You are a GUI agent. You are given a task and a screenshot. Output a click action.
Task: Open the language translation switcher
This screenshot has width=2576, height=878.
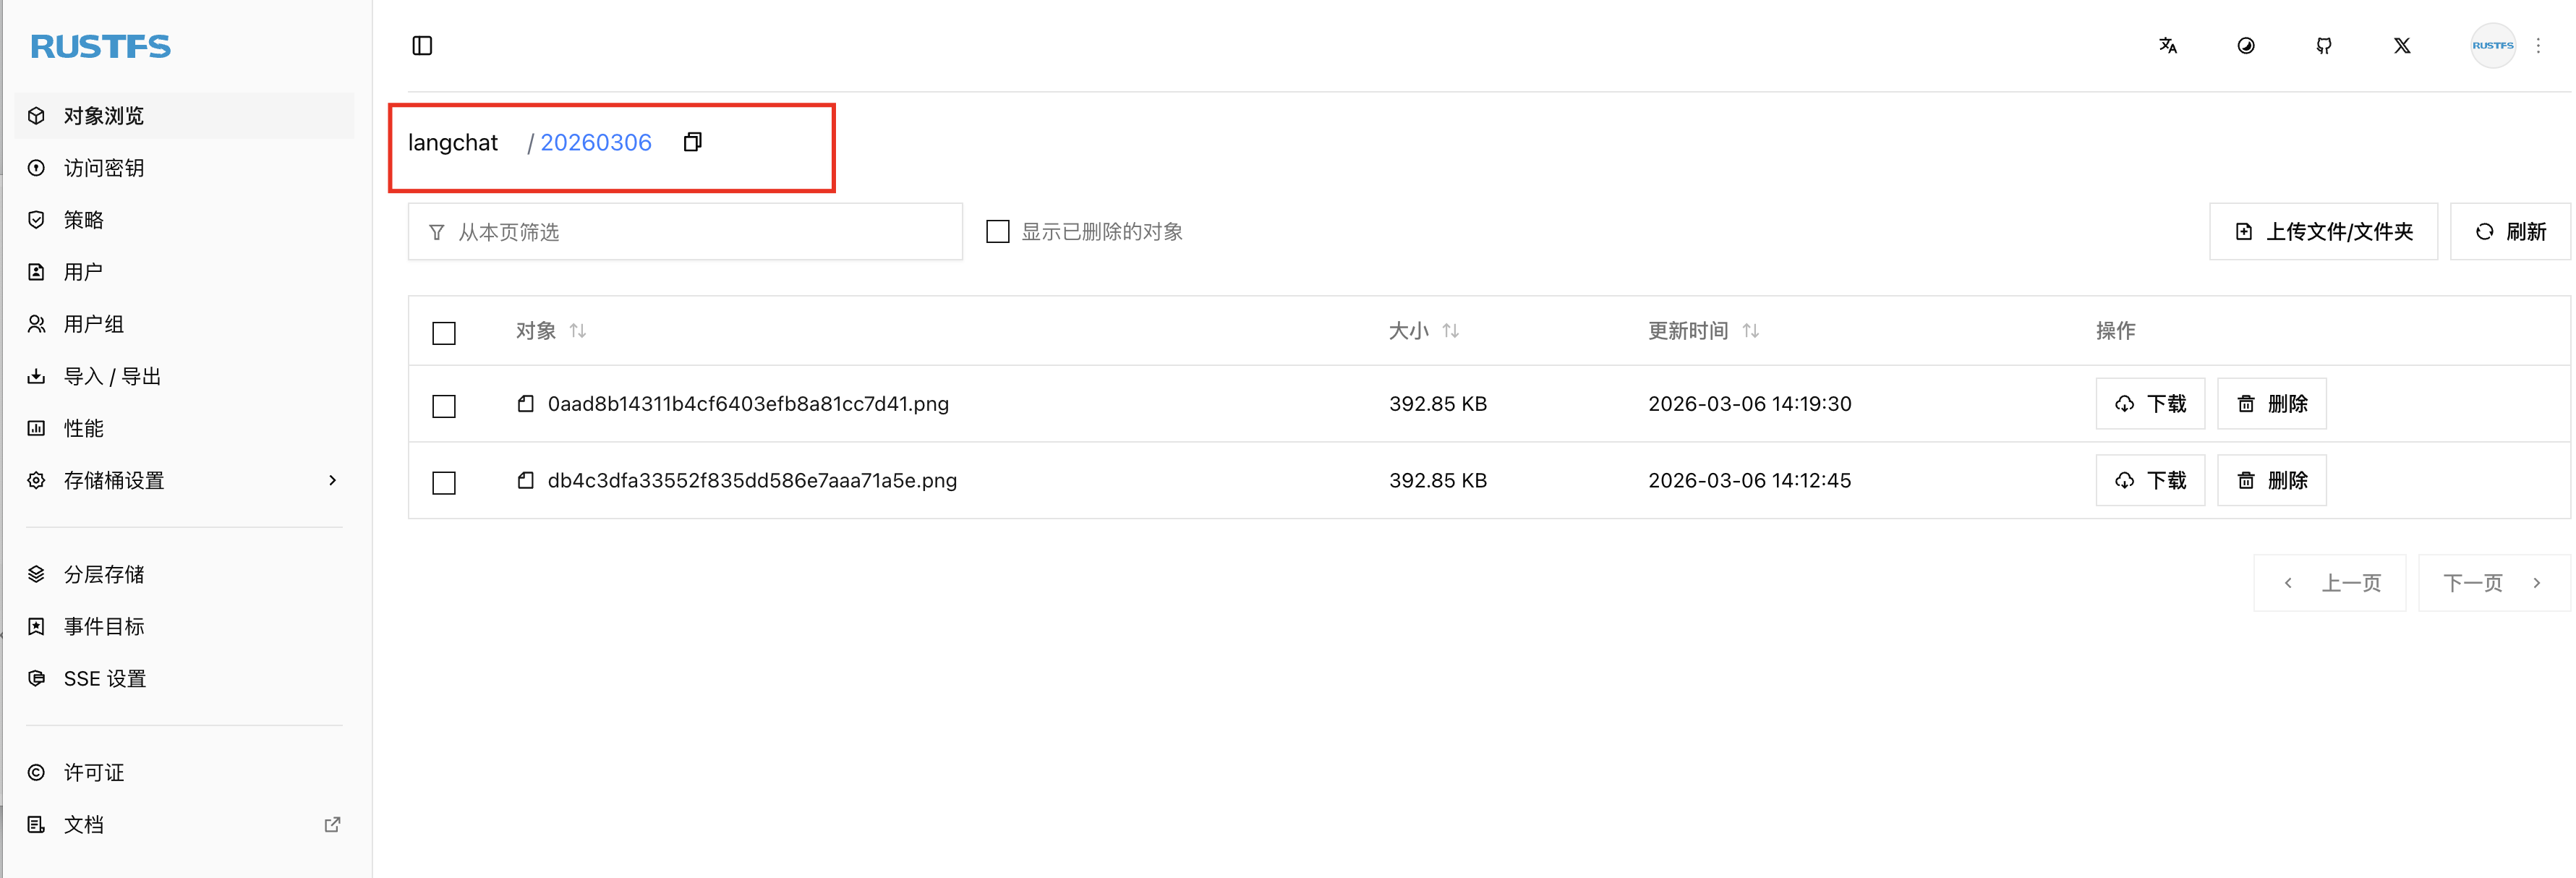tap(2167, 46)
